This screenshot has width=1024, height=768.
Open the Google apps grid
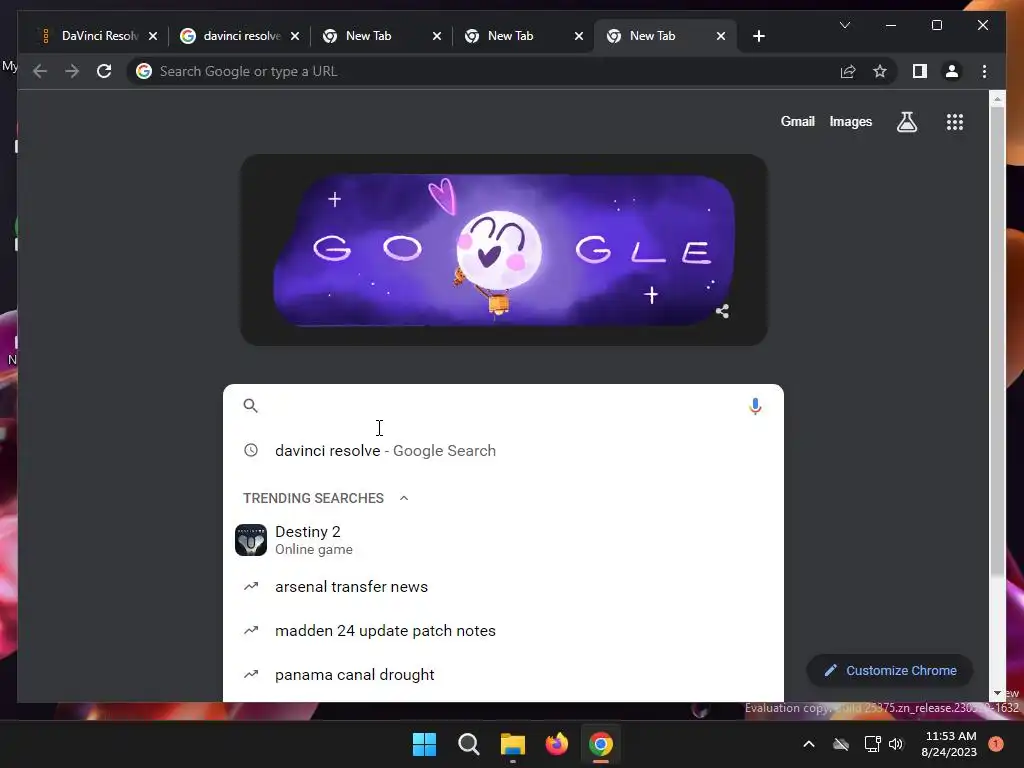coord(955,121)
